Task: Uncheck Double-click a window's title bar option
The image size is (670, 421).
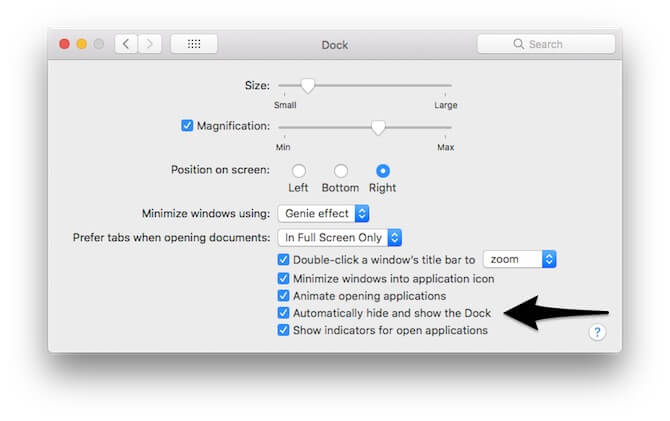Action: point(283,259)
